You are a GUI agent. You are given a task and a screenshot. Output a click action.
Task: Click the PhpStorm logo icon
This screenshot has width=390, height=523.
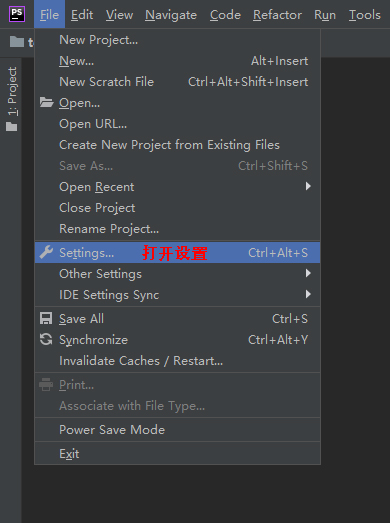17,14
